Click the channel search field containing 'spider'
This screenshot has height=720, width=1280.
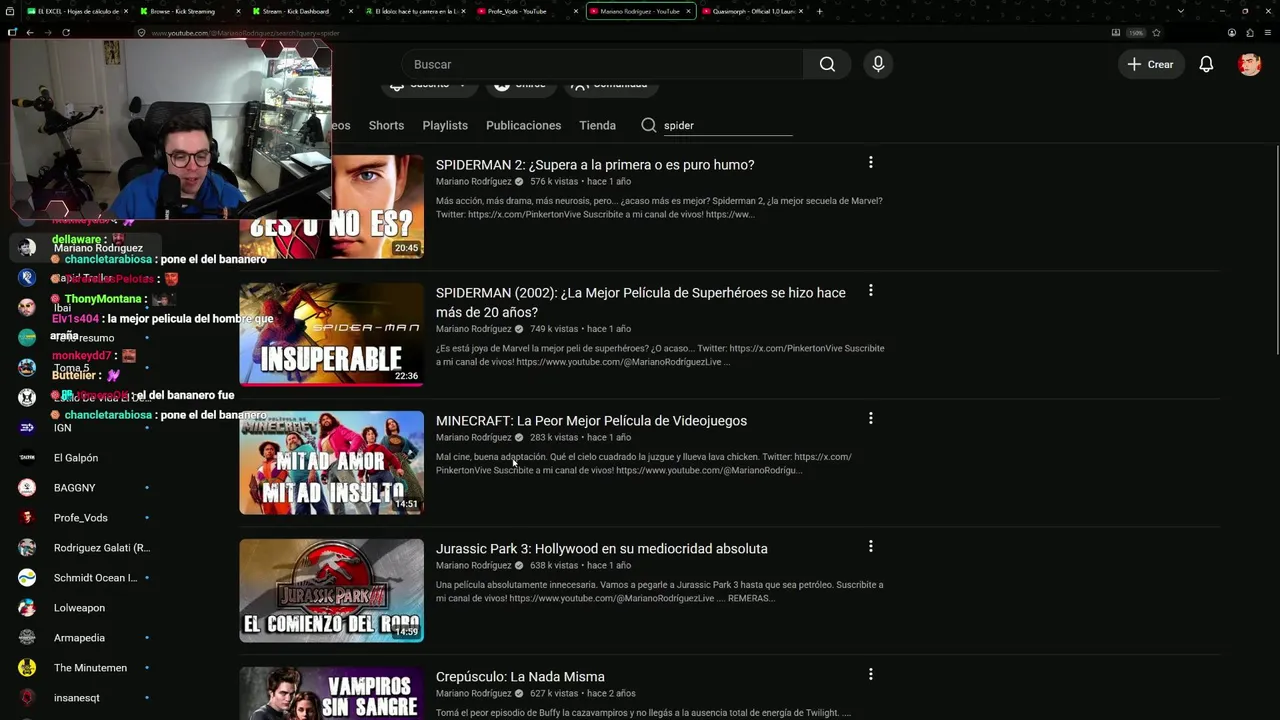[x=728, y=125]
